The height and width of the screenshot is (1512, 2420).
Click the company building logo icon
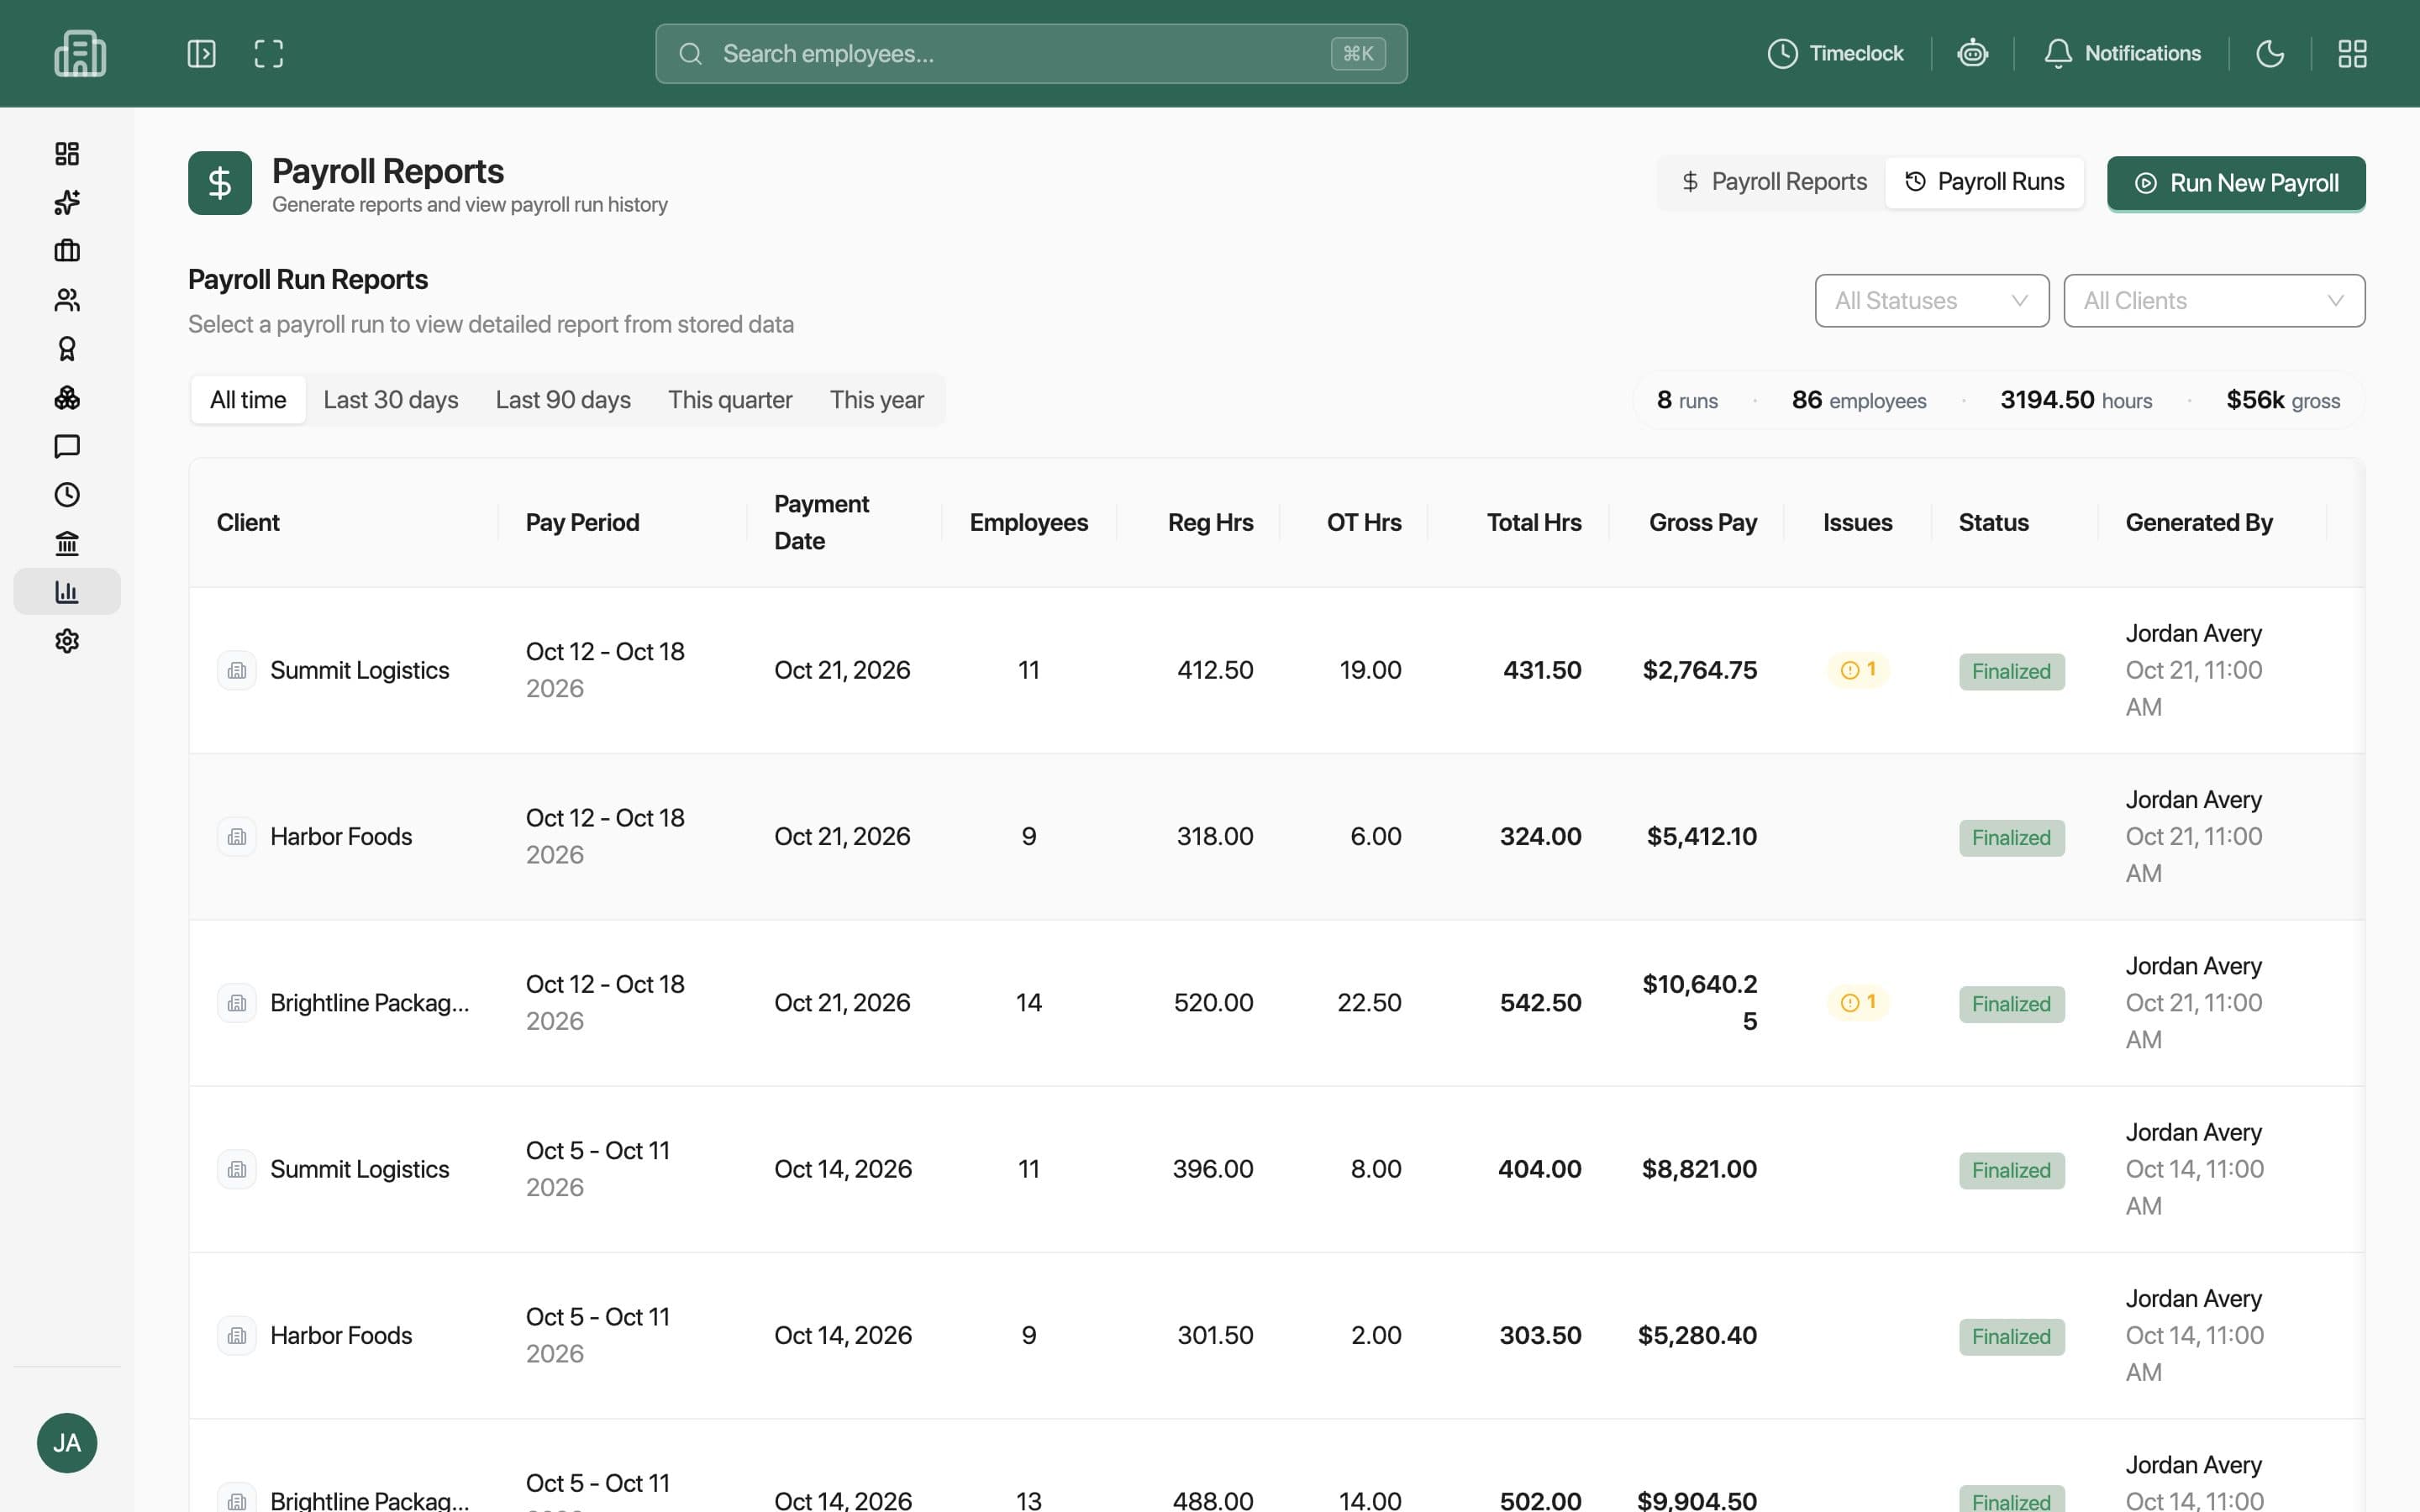(x=80, y=54)
